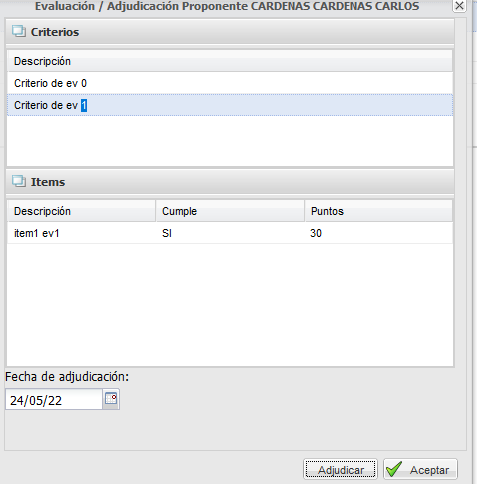The width and height of the screenshot is (477, 484).
Task: Click the dialog title naming CARDENAS CARDENAS CARLOS
Action: pyautogui.click(x=227, y=6)
